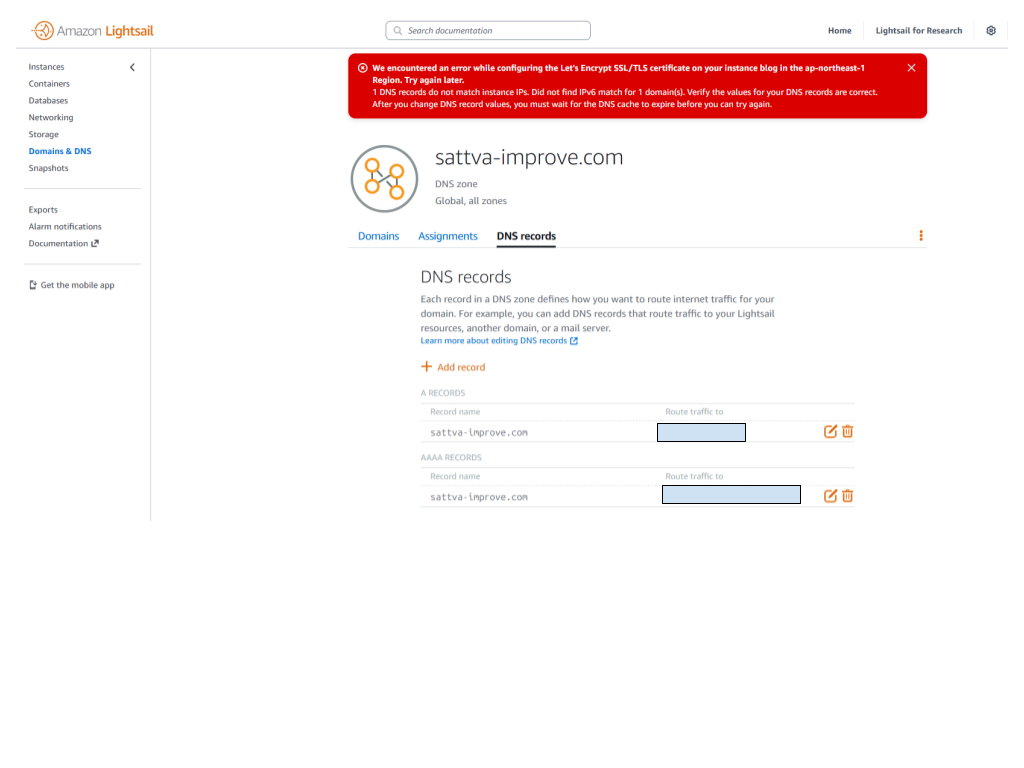Viewport: 1024px width, 768px height.
Task: Open Networking in the sidebar
Action: pyautogui.click(x=51, y=118)
